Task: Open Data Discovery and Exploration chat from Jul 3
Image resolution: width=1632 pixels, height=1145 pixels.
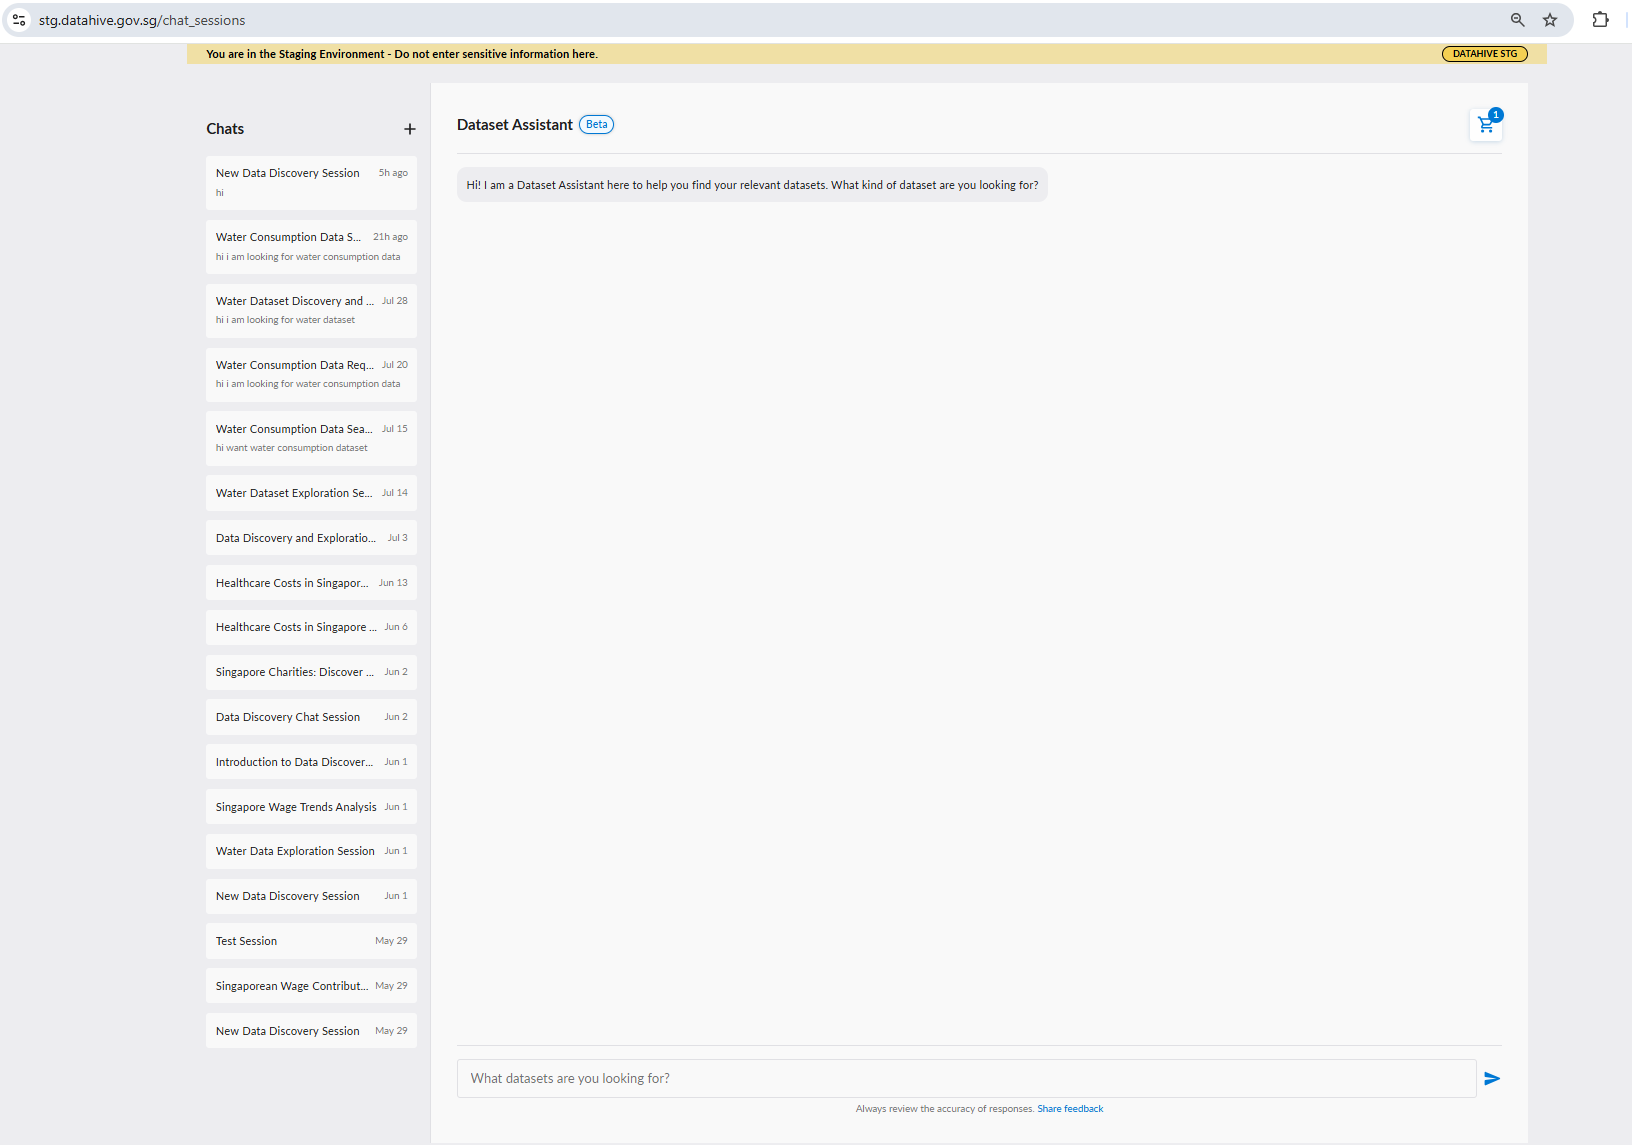Action: click(311, 538)
